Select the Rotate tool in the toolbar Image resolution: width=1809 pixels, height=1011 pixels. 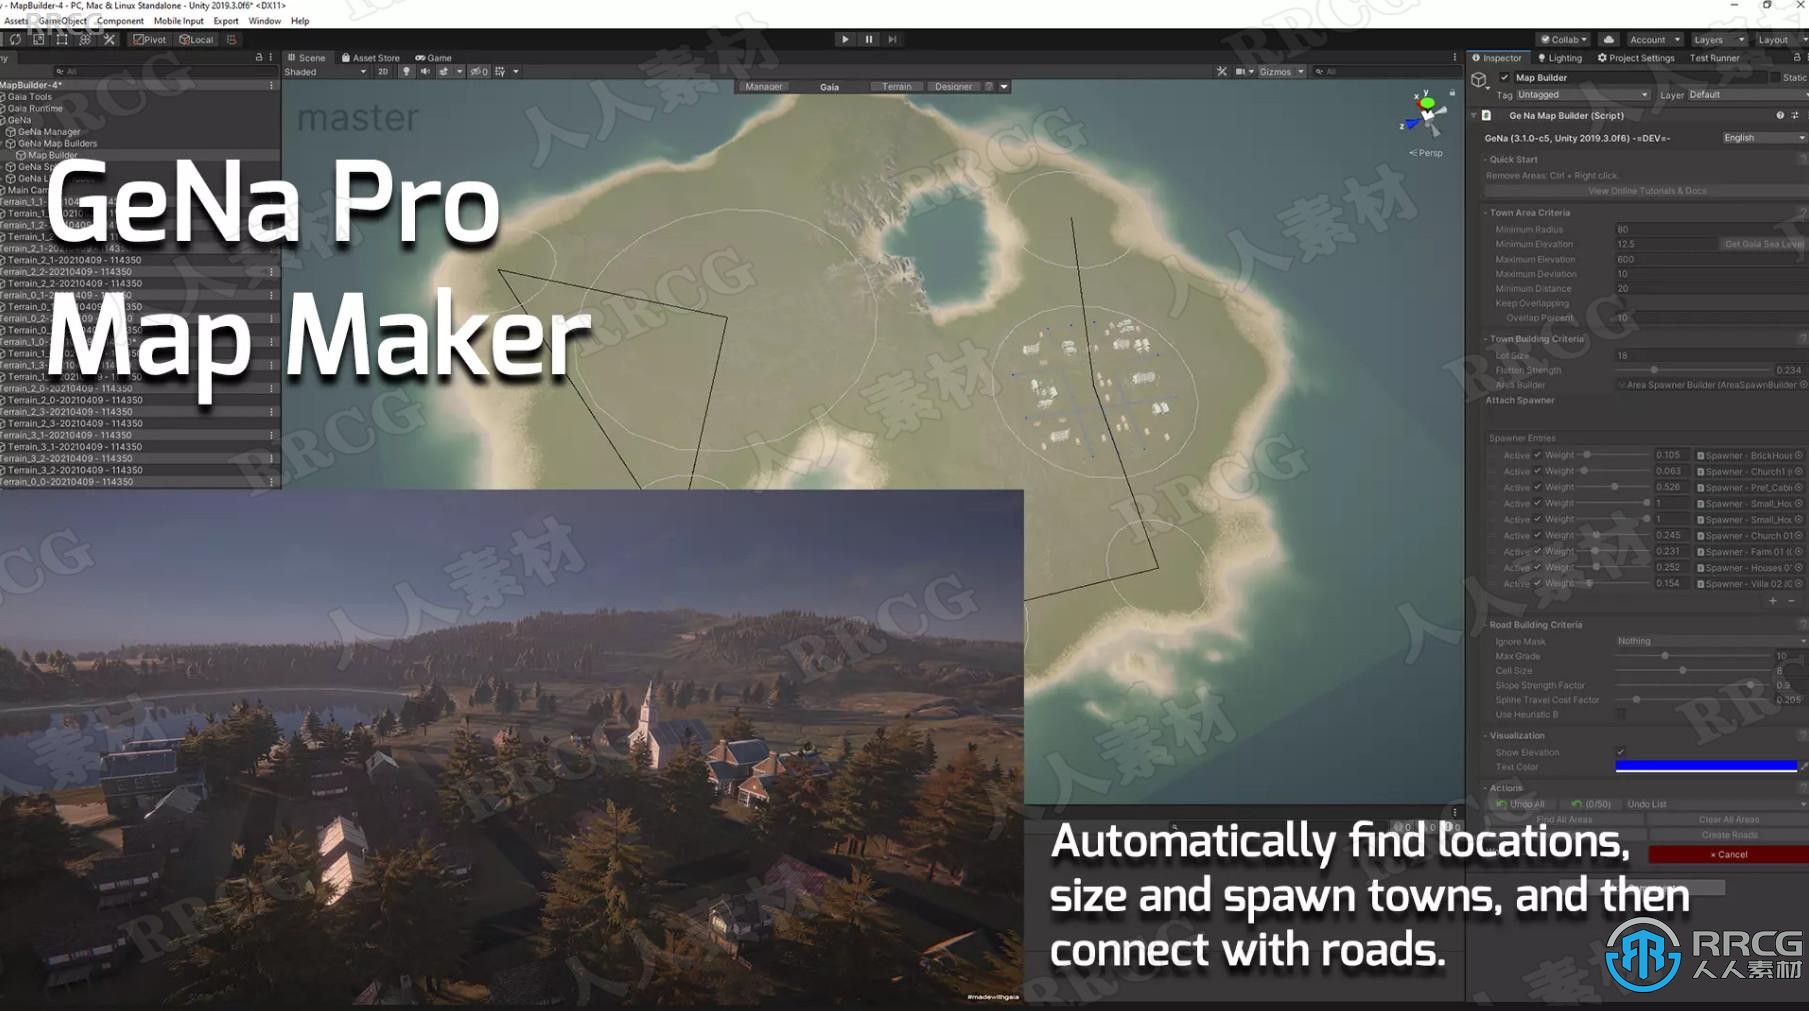coord(15,40)
